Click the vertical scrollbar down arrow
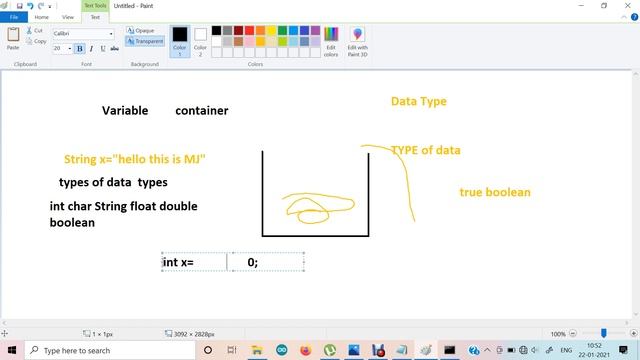This screenshot has width=640, height=360. (636, 314)
